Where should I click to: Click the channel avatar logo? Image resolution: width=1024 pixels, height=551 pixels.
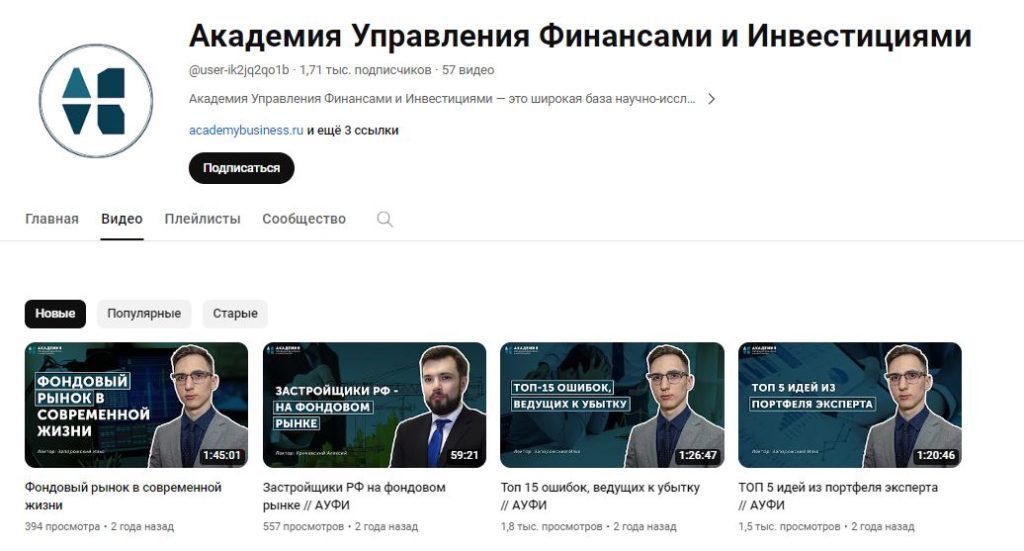pyautogui.click(x=95, y=101)
